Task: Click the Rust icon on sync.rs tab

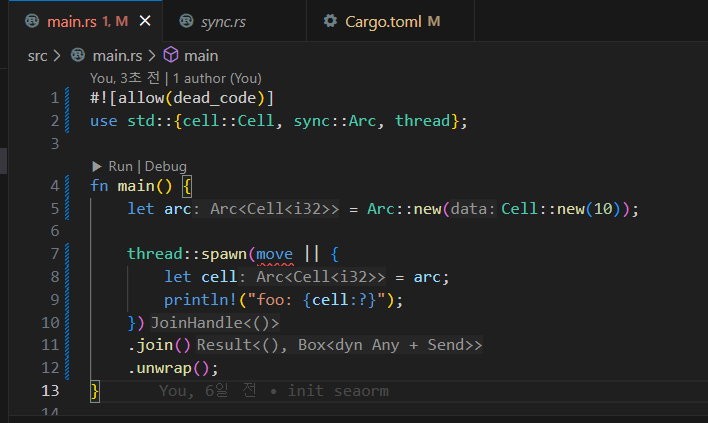Action: 186,21
